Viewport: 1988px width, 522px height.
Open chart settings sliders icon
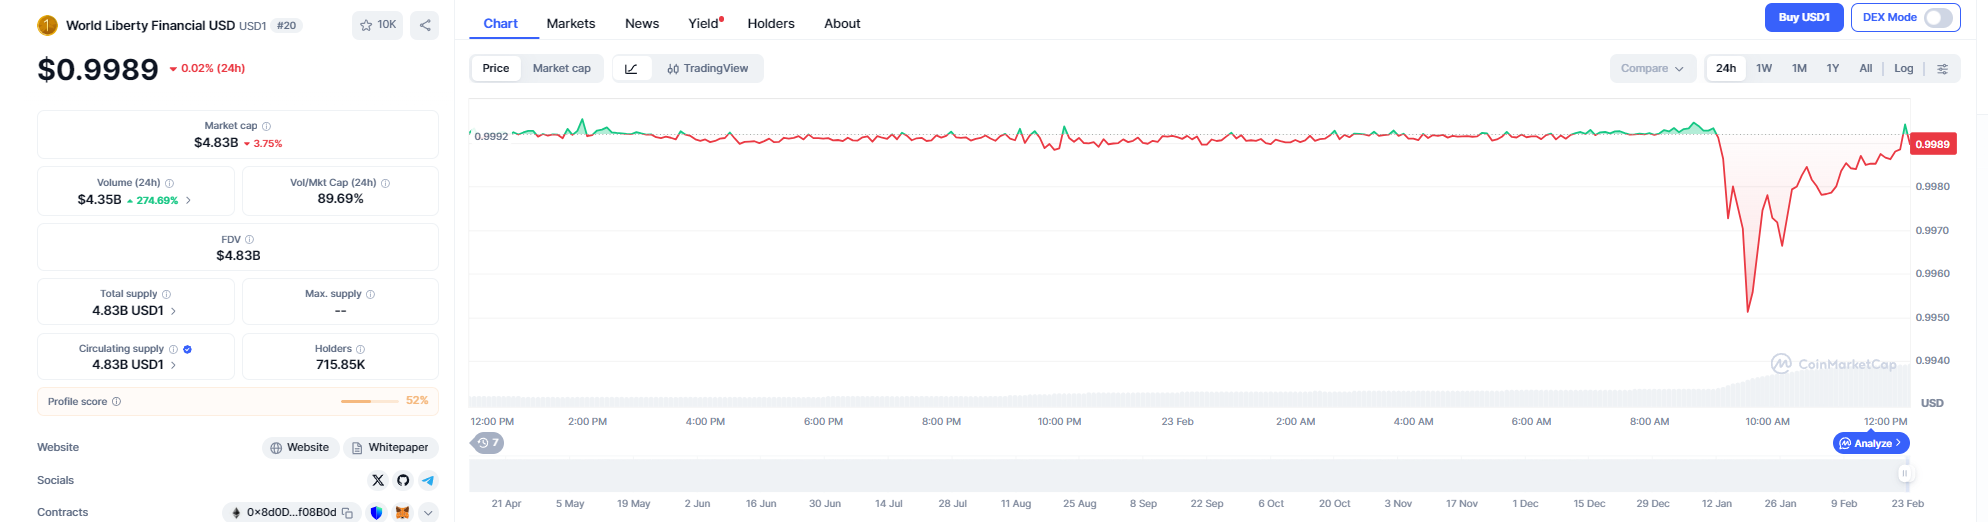1942,69
